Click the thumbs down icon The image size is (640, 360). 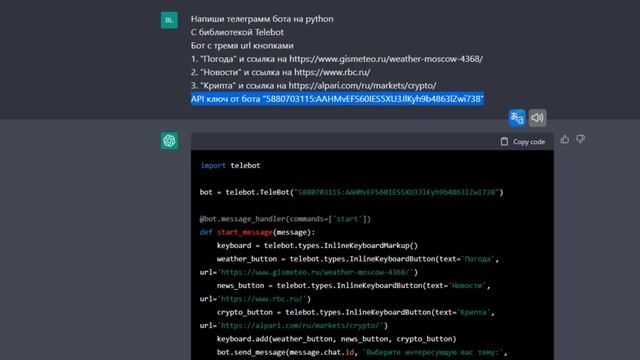point(580,140)
